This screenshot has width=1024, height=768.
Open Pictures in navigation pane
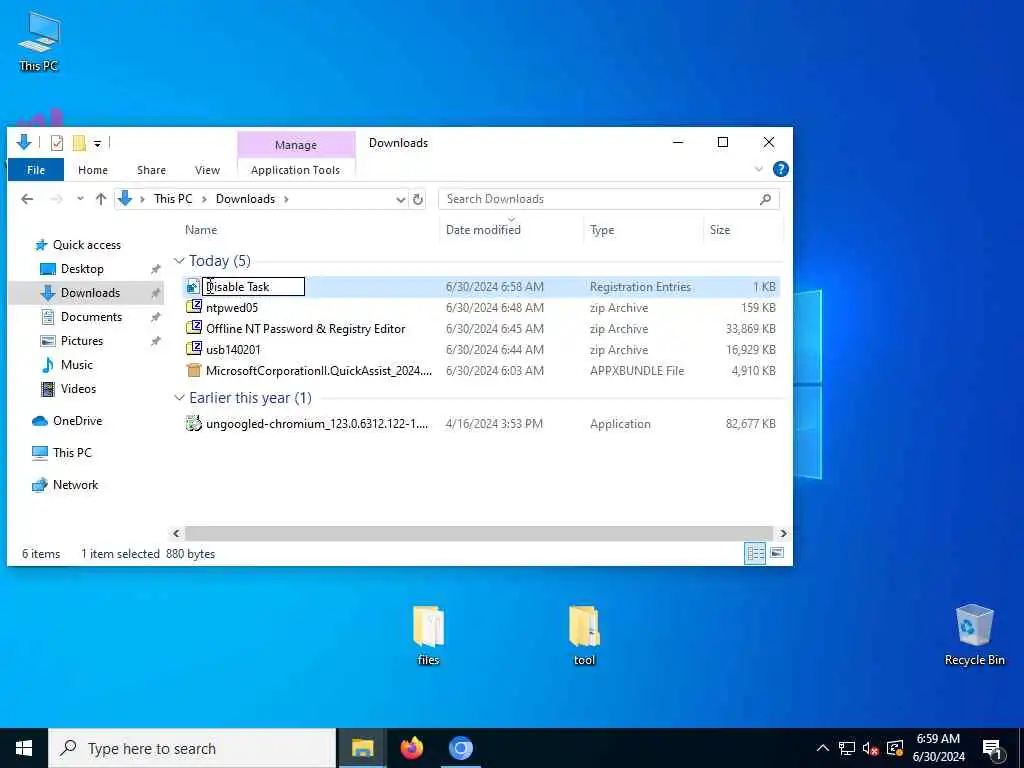[82, 341]
